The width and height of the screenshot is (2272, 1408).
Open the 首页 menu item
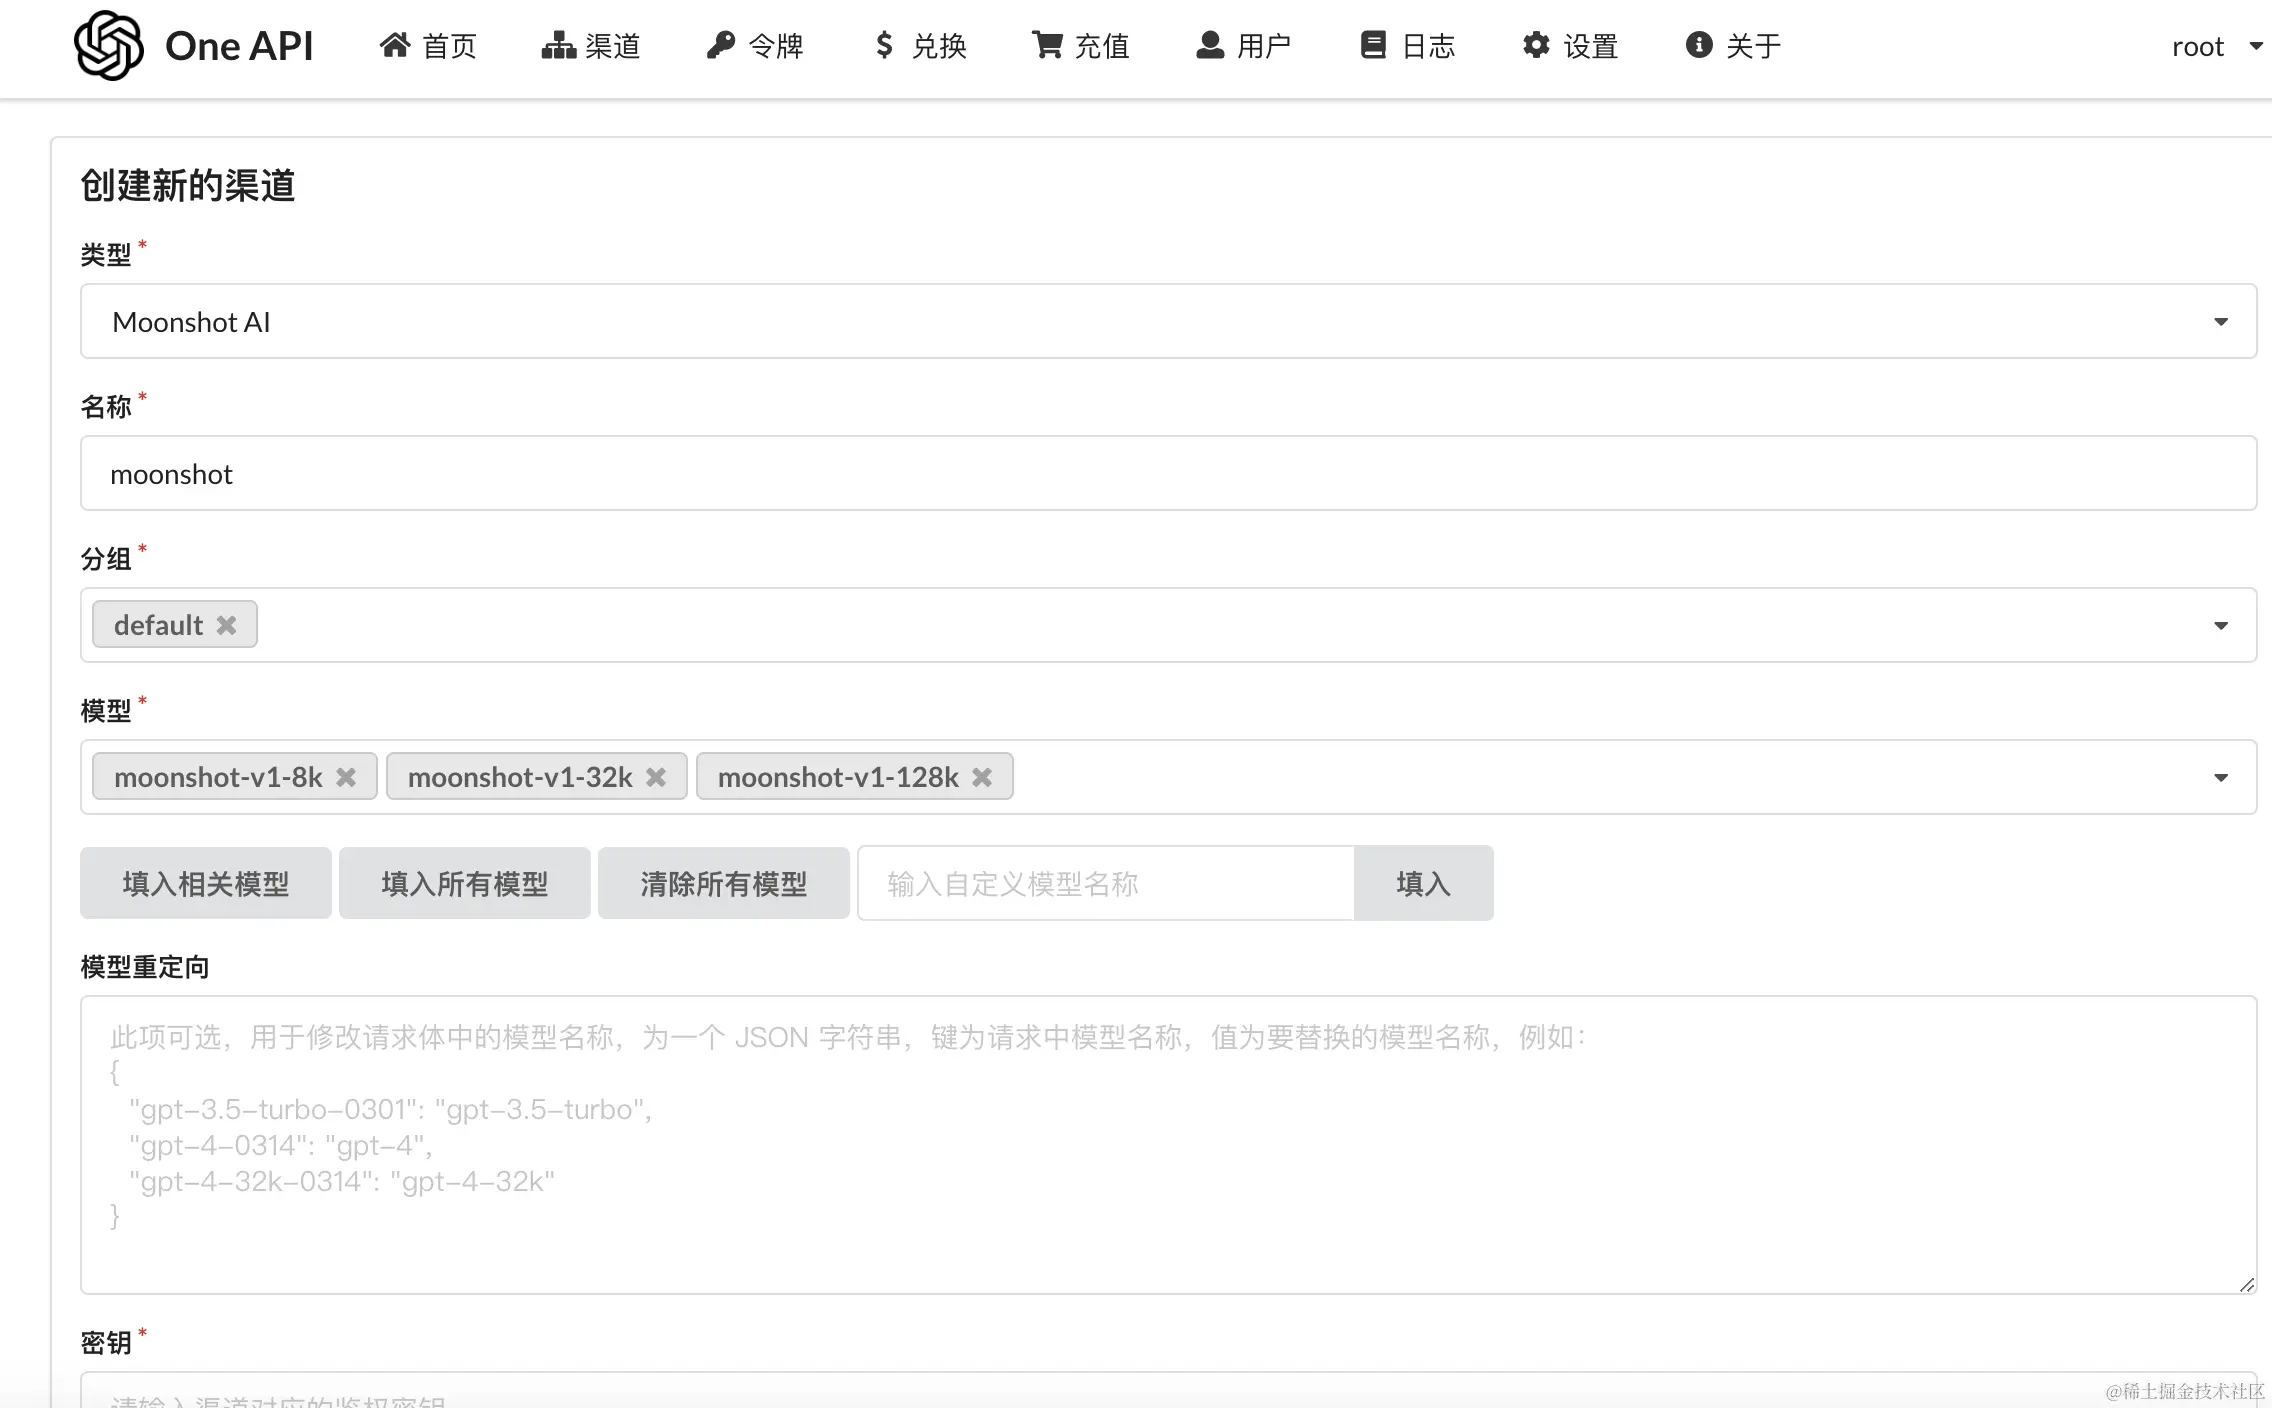[428, 46]
